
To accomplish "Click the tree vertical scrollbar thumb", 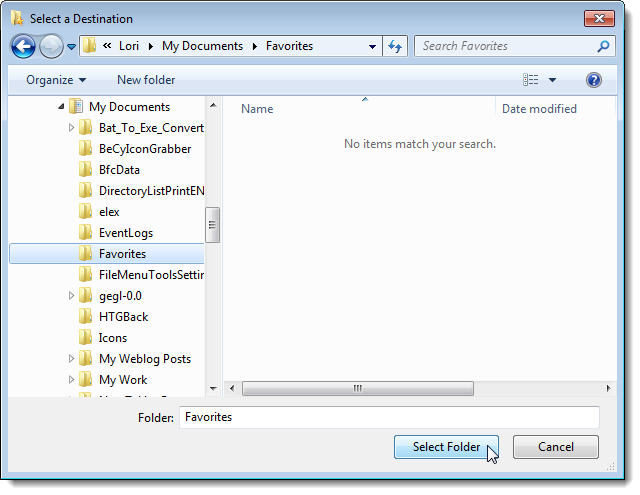I will [x=213, y=225].
